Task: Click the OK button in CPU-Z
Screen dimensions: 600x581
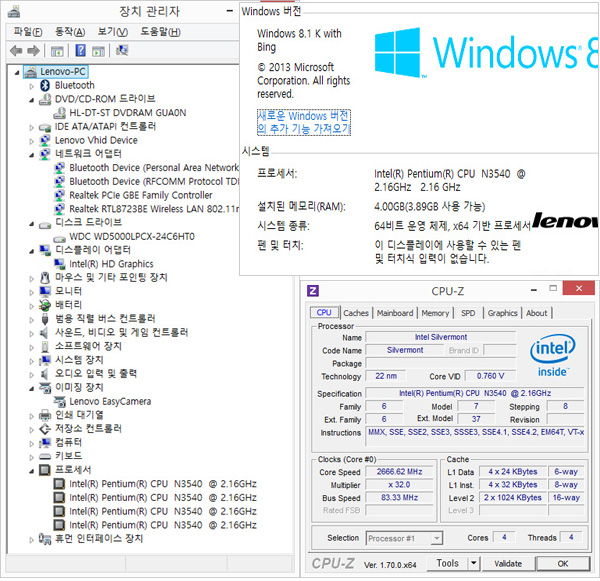Action: click(x=563, y=563)
